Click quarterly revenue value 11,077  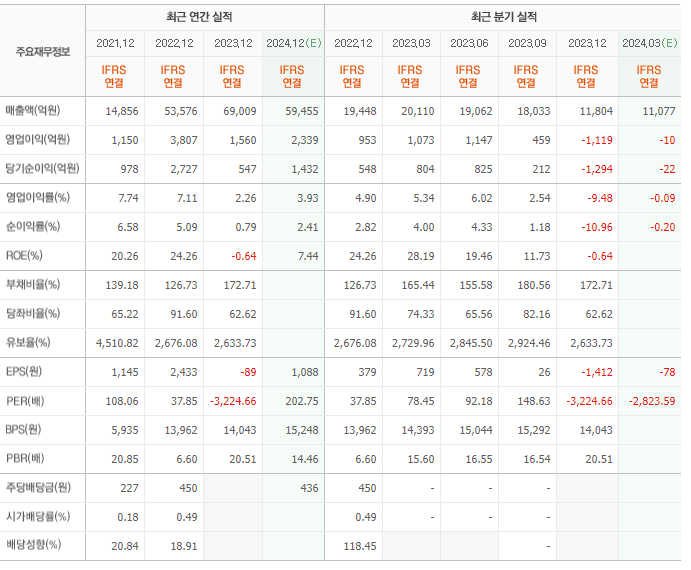point(659,111)
